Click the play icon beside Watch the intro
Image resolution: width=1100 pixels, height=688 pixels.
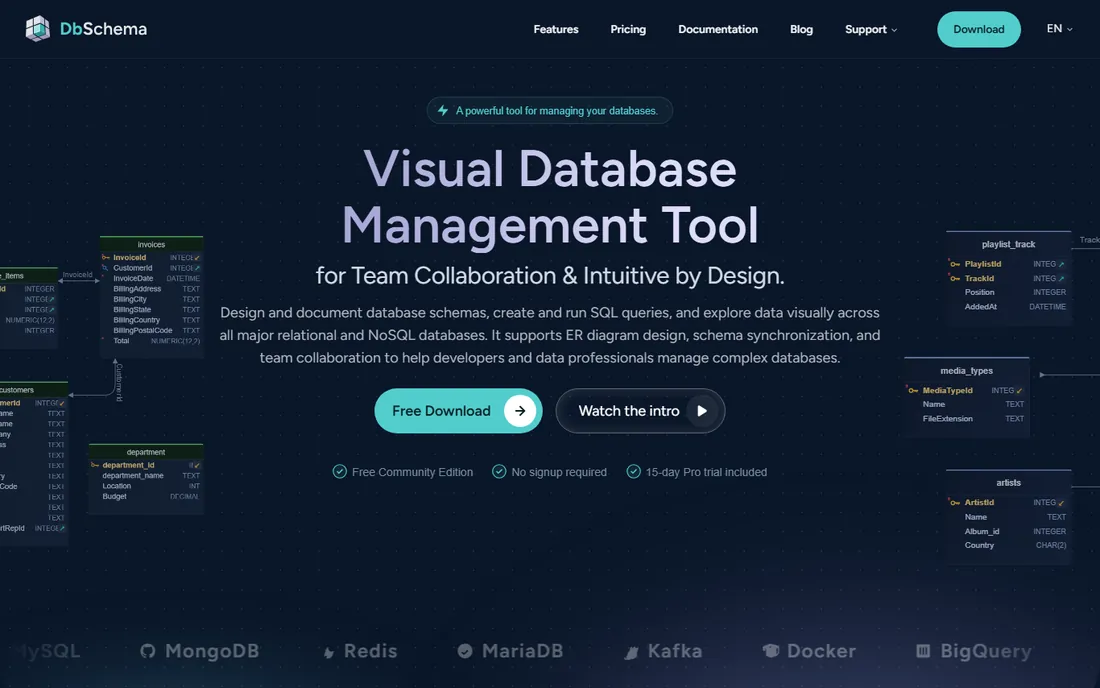tap(702, 411)
